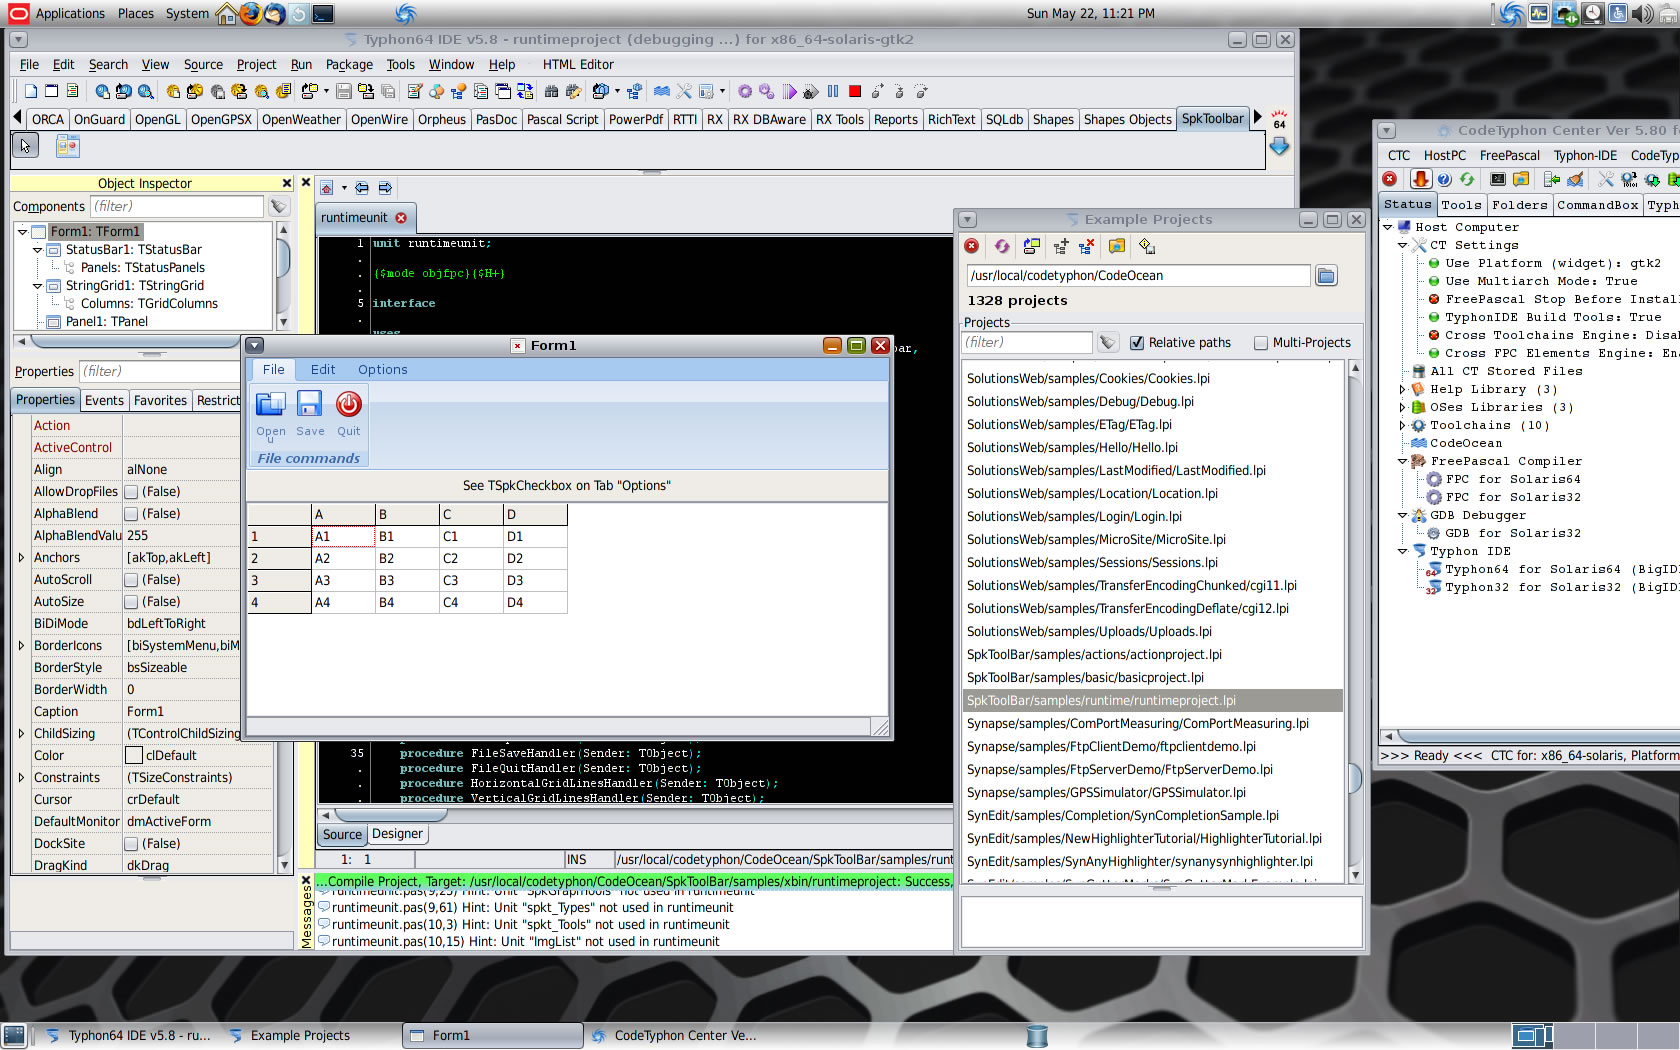Toggle the Multi-Projects checkbox

[x=1261, y=343]
